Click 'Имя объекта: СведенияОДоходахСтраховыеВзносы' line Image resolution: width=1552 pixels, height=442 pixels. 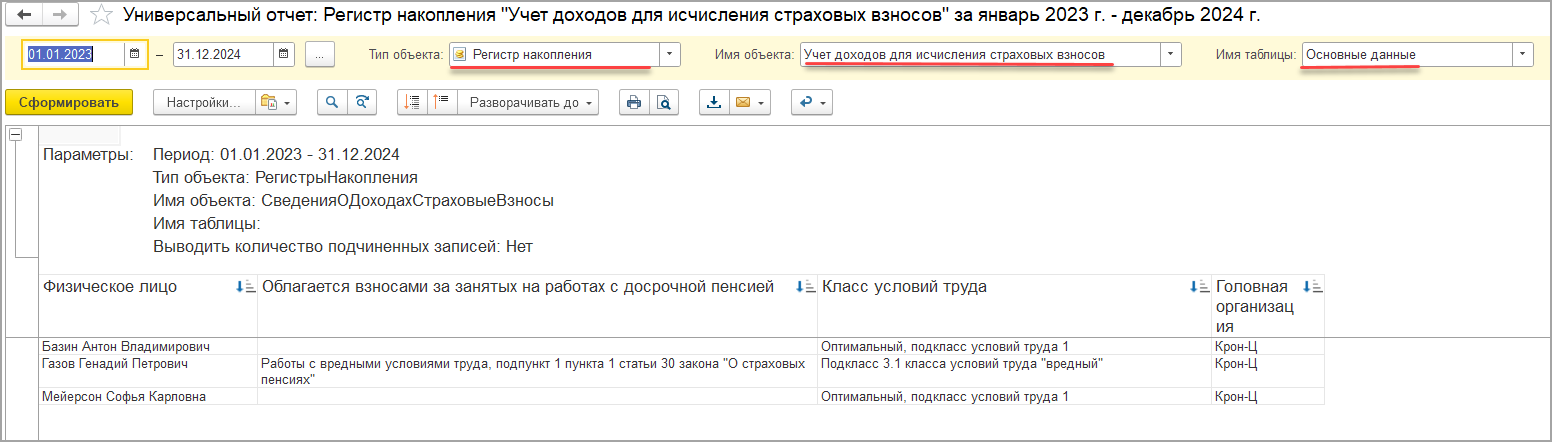[x=353, y=201]
